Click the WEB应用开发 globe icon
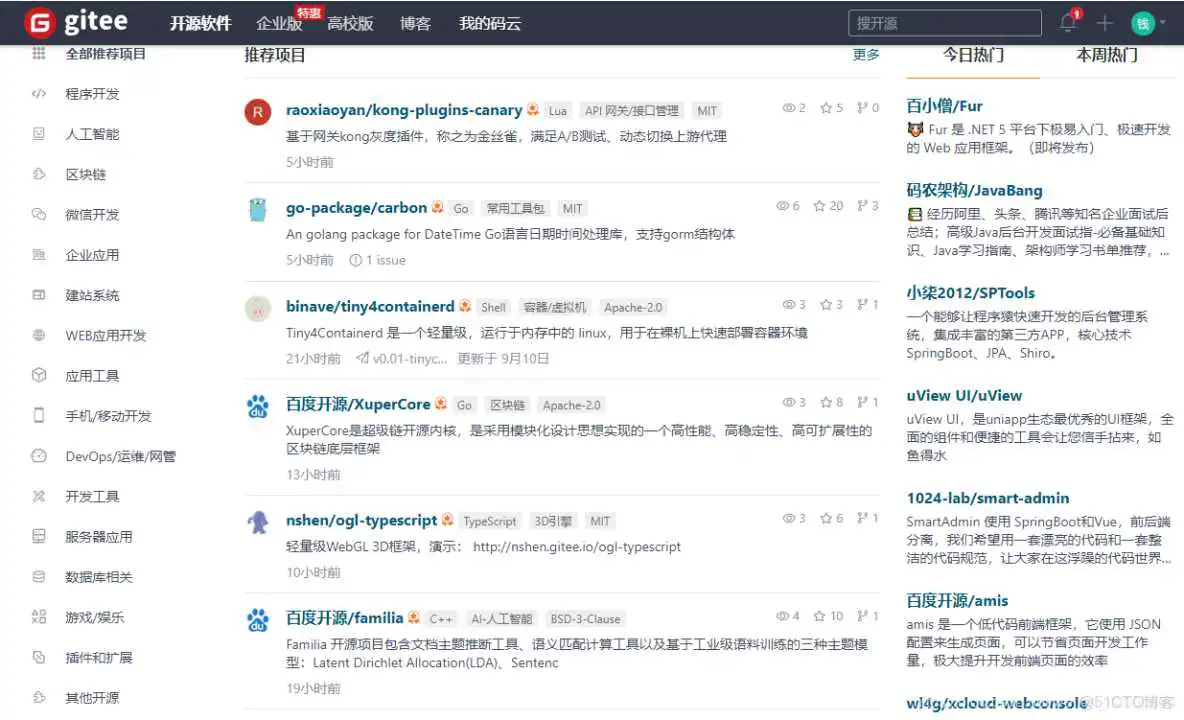Screen dimensions: 1184x720 coord(39,335)
